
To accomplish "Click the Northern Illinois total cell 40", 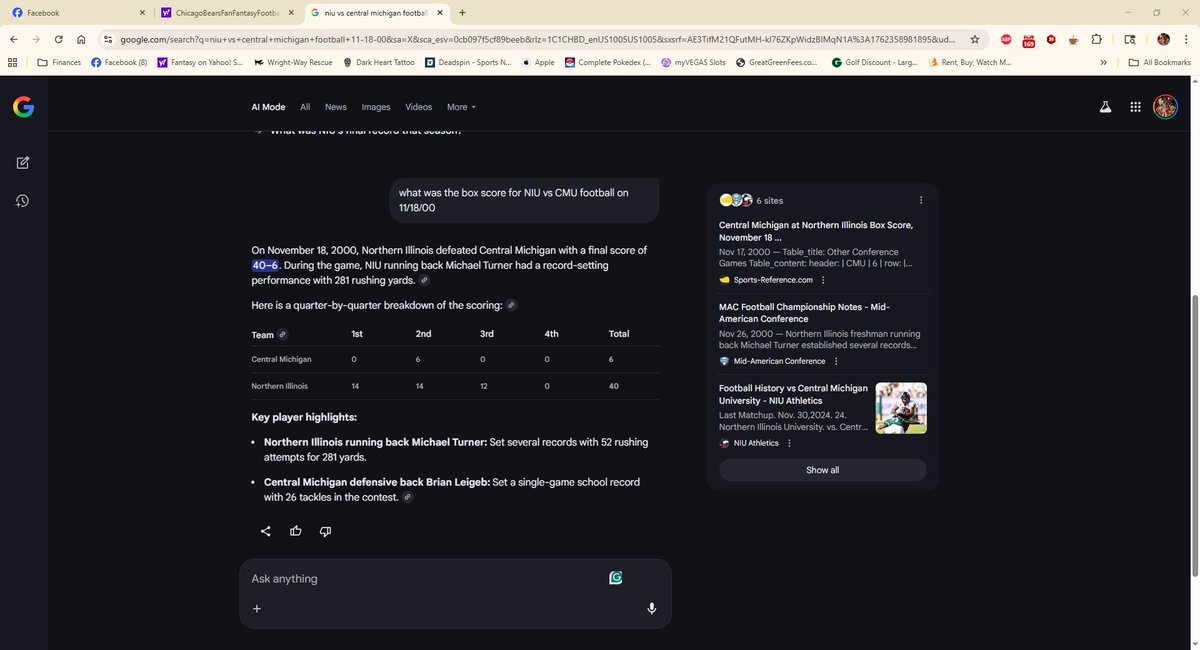I will (615, 386).
